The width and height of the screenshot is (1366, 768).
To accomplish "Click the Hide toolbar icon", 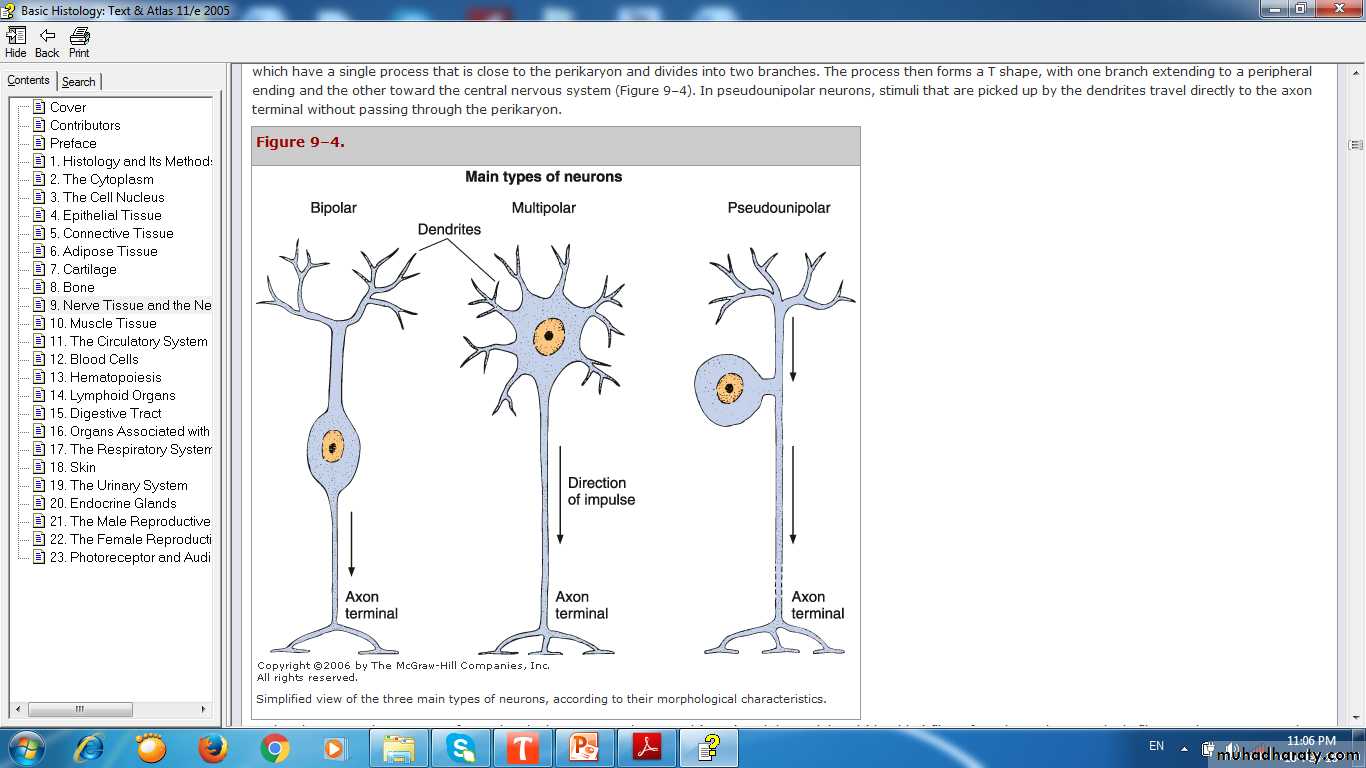I will 16,42.
